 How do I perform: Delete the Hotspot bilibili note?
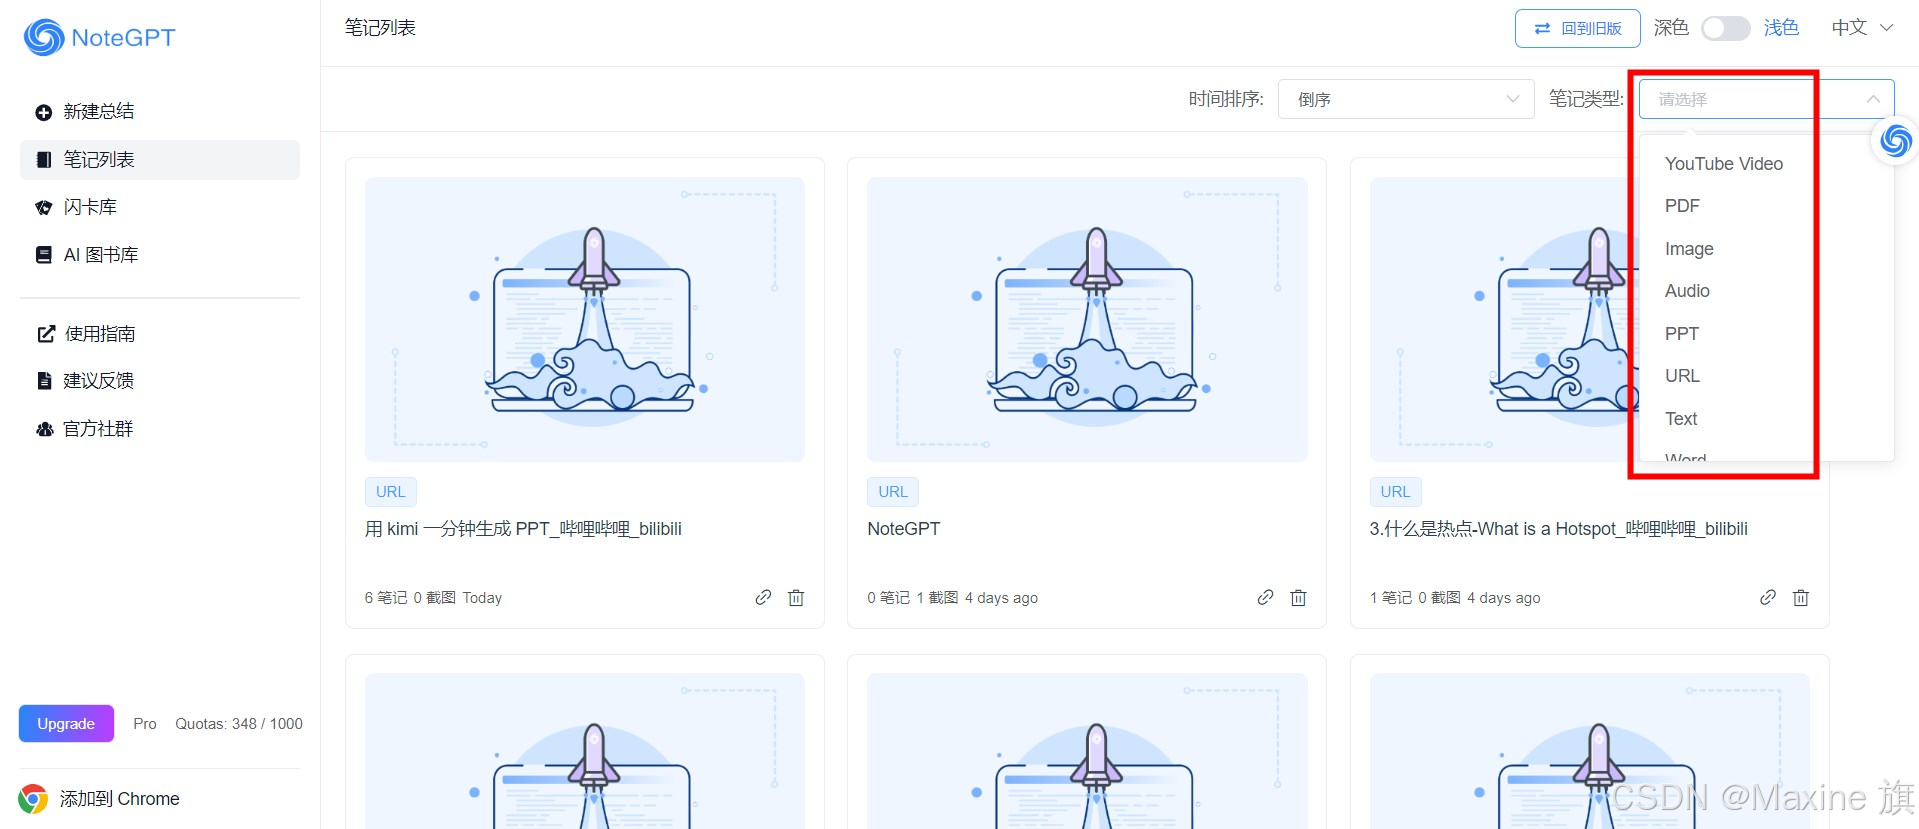pos(1801,597)
